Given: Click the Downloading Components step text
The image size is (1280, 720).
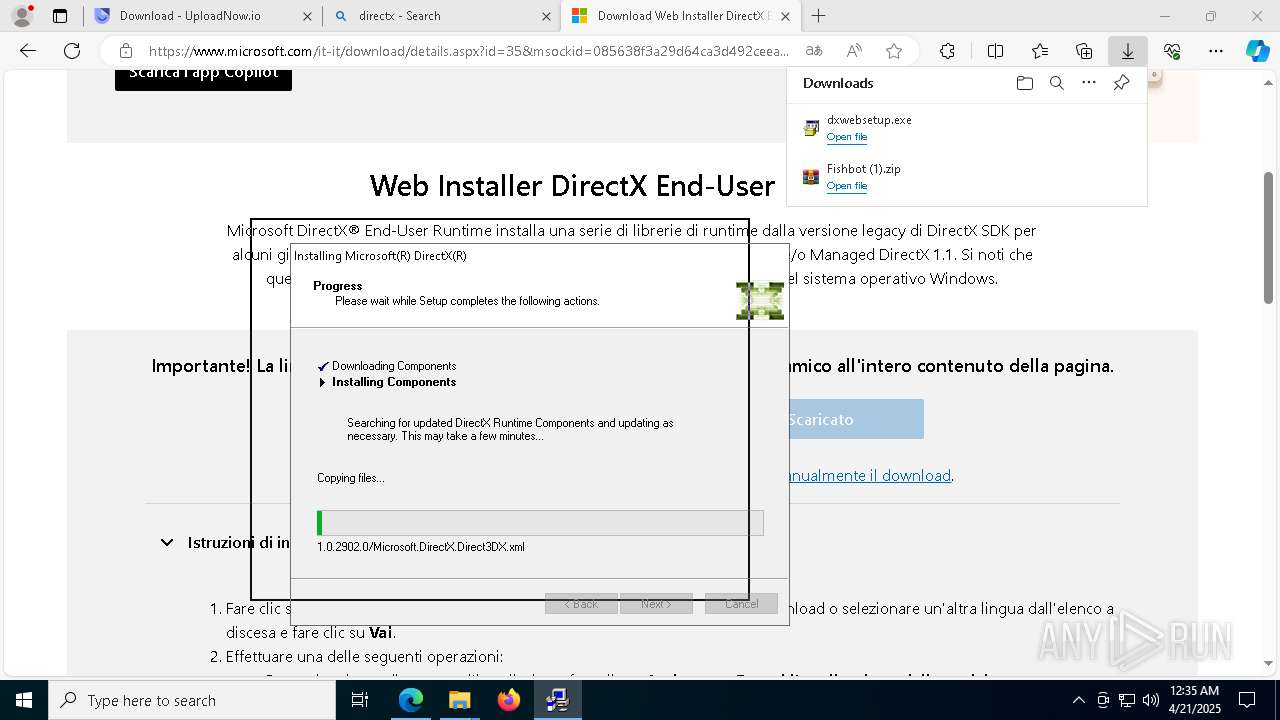Looking at the screenshot, I should (394, 366).
